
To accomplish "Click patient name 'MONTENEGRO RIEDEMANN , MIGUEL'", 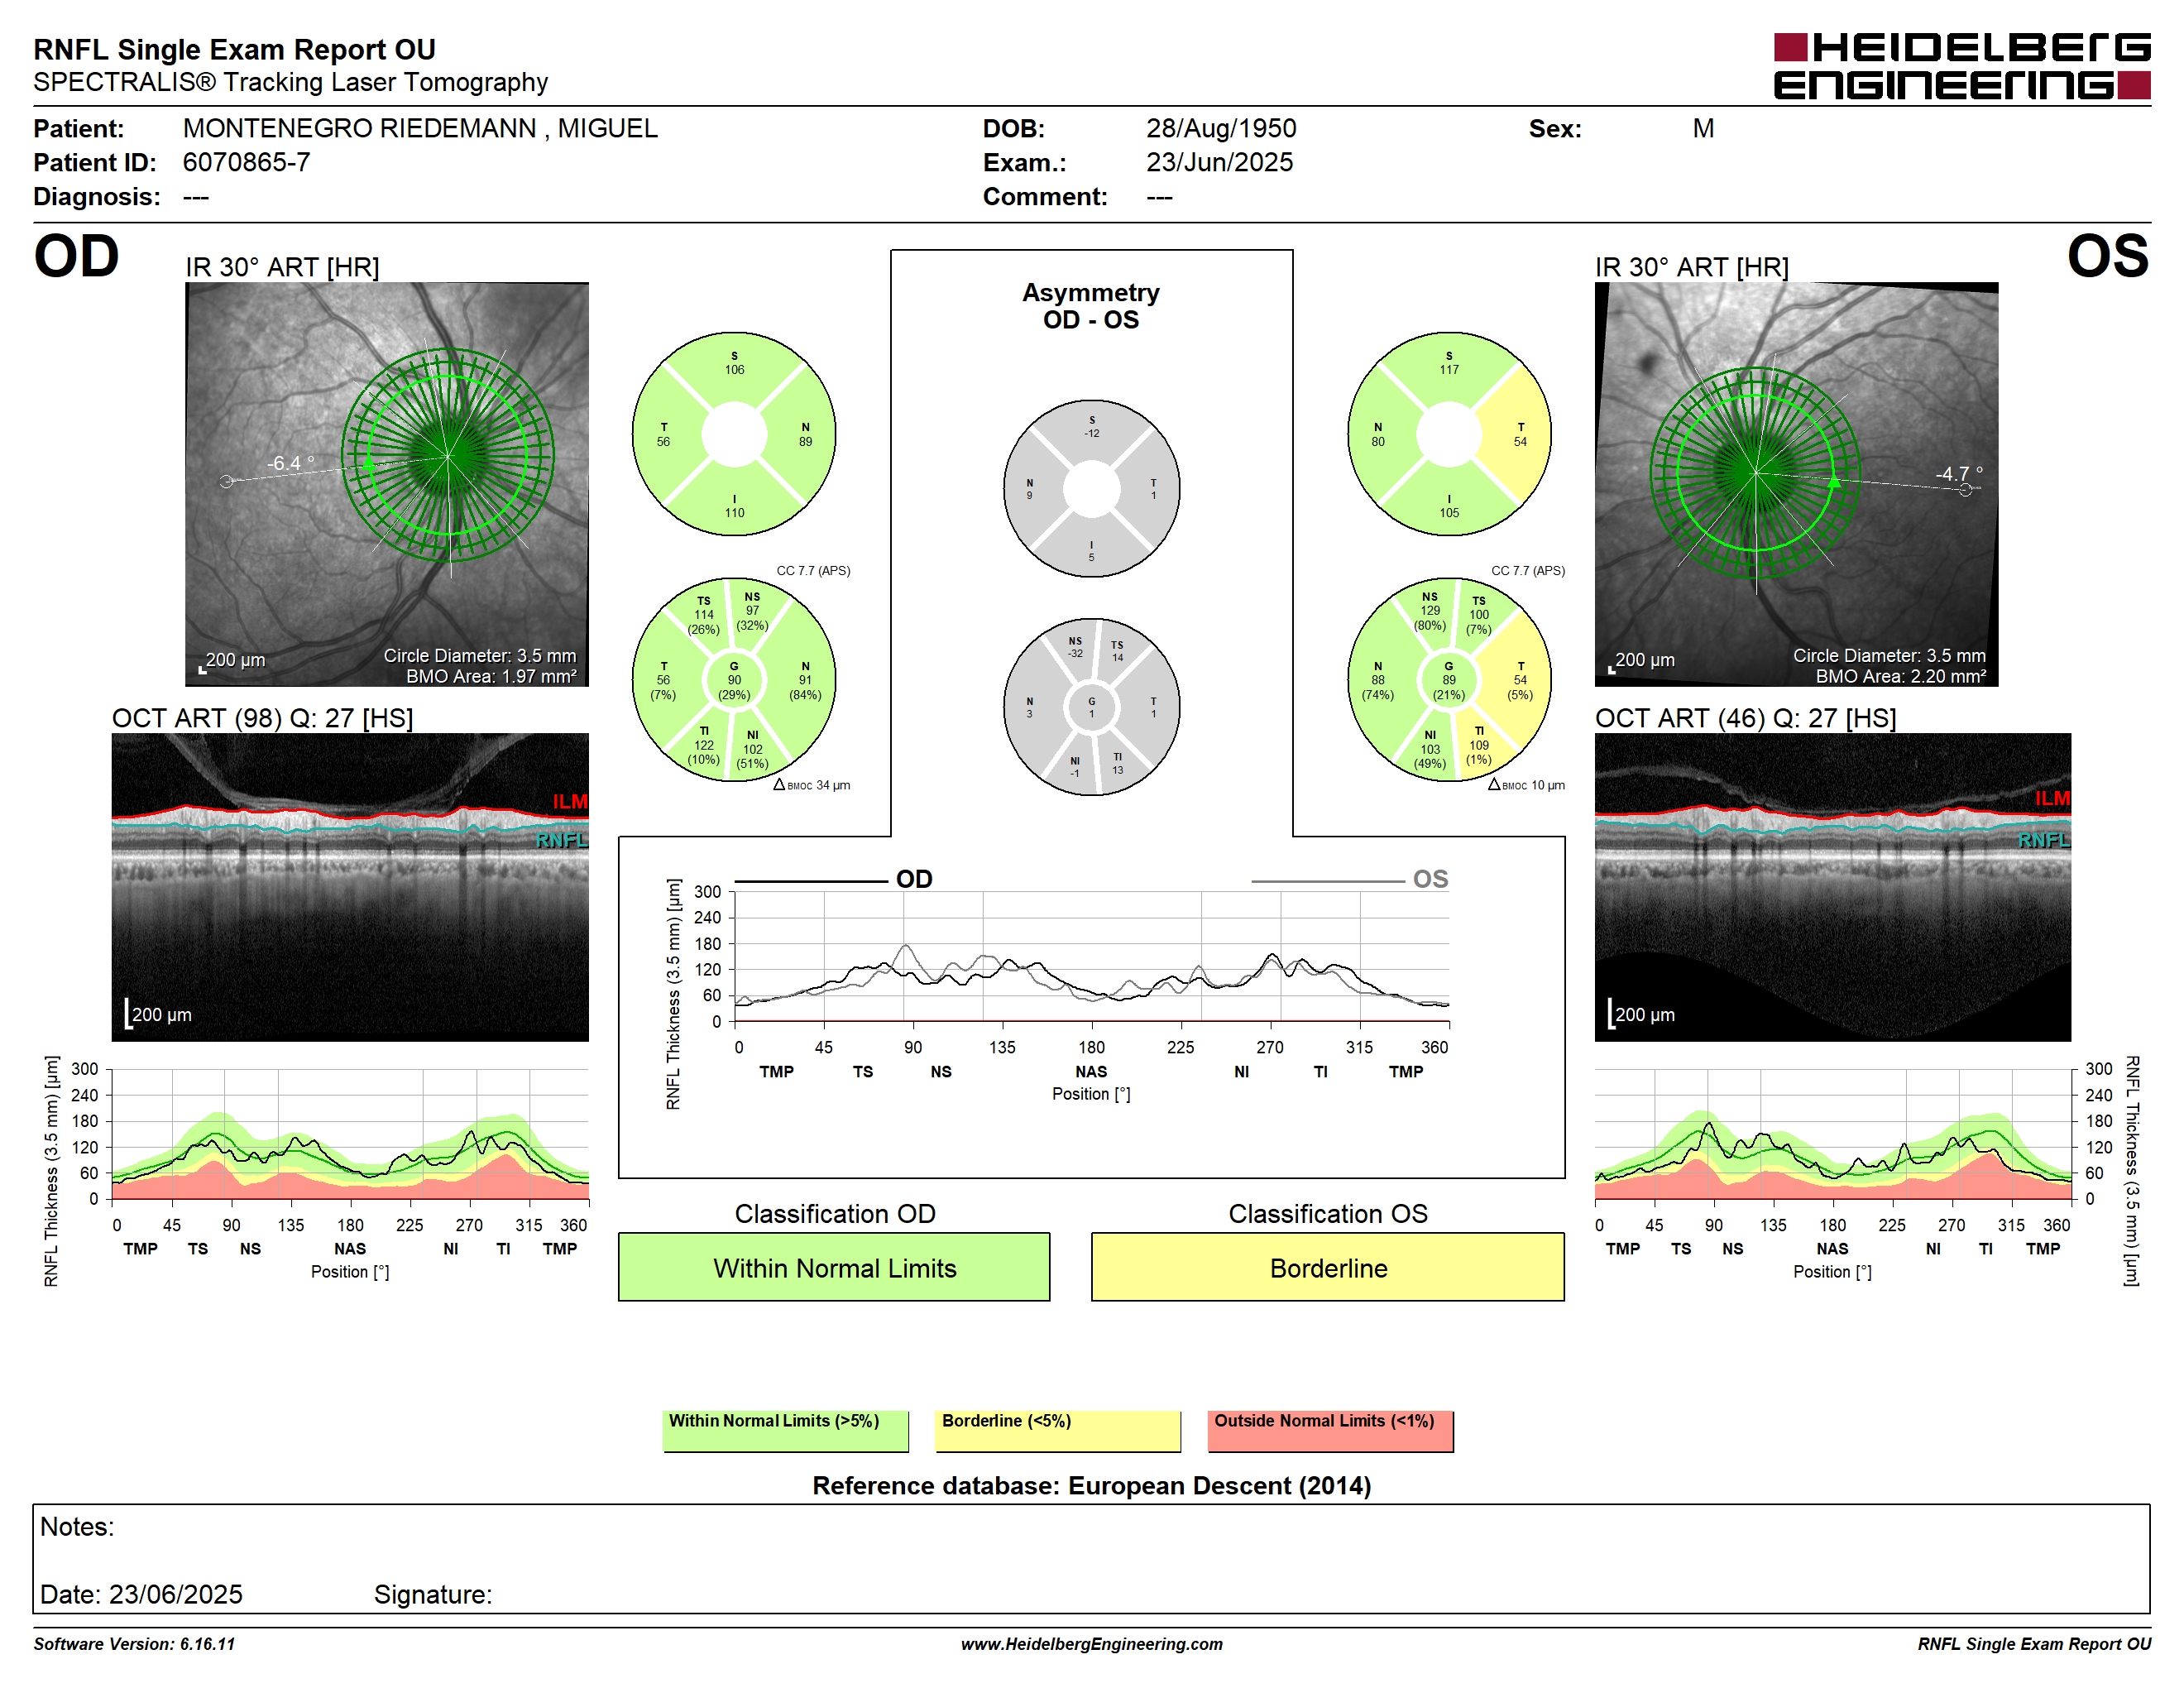I will (x=420, y=128).
